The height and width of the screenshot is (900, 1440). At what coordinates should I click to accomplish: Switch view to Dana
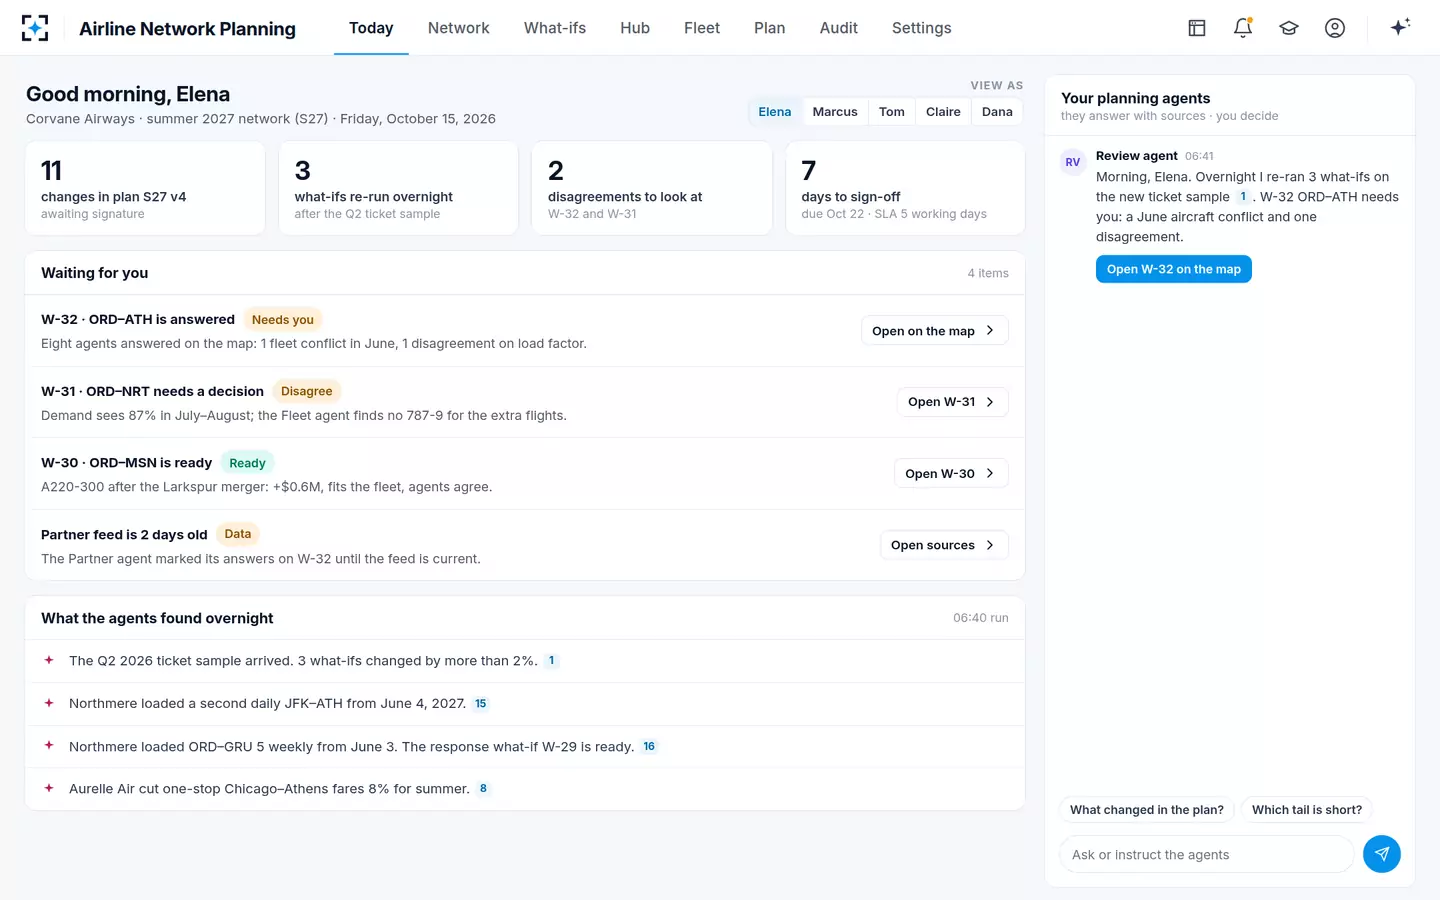click(997, 112)
